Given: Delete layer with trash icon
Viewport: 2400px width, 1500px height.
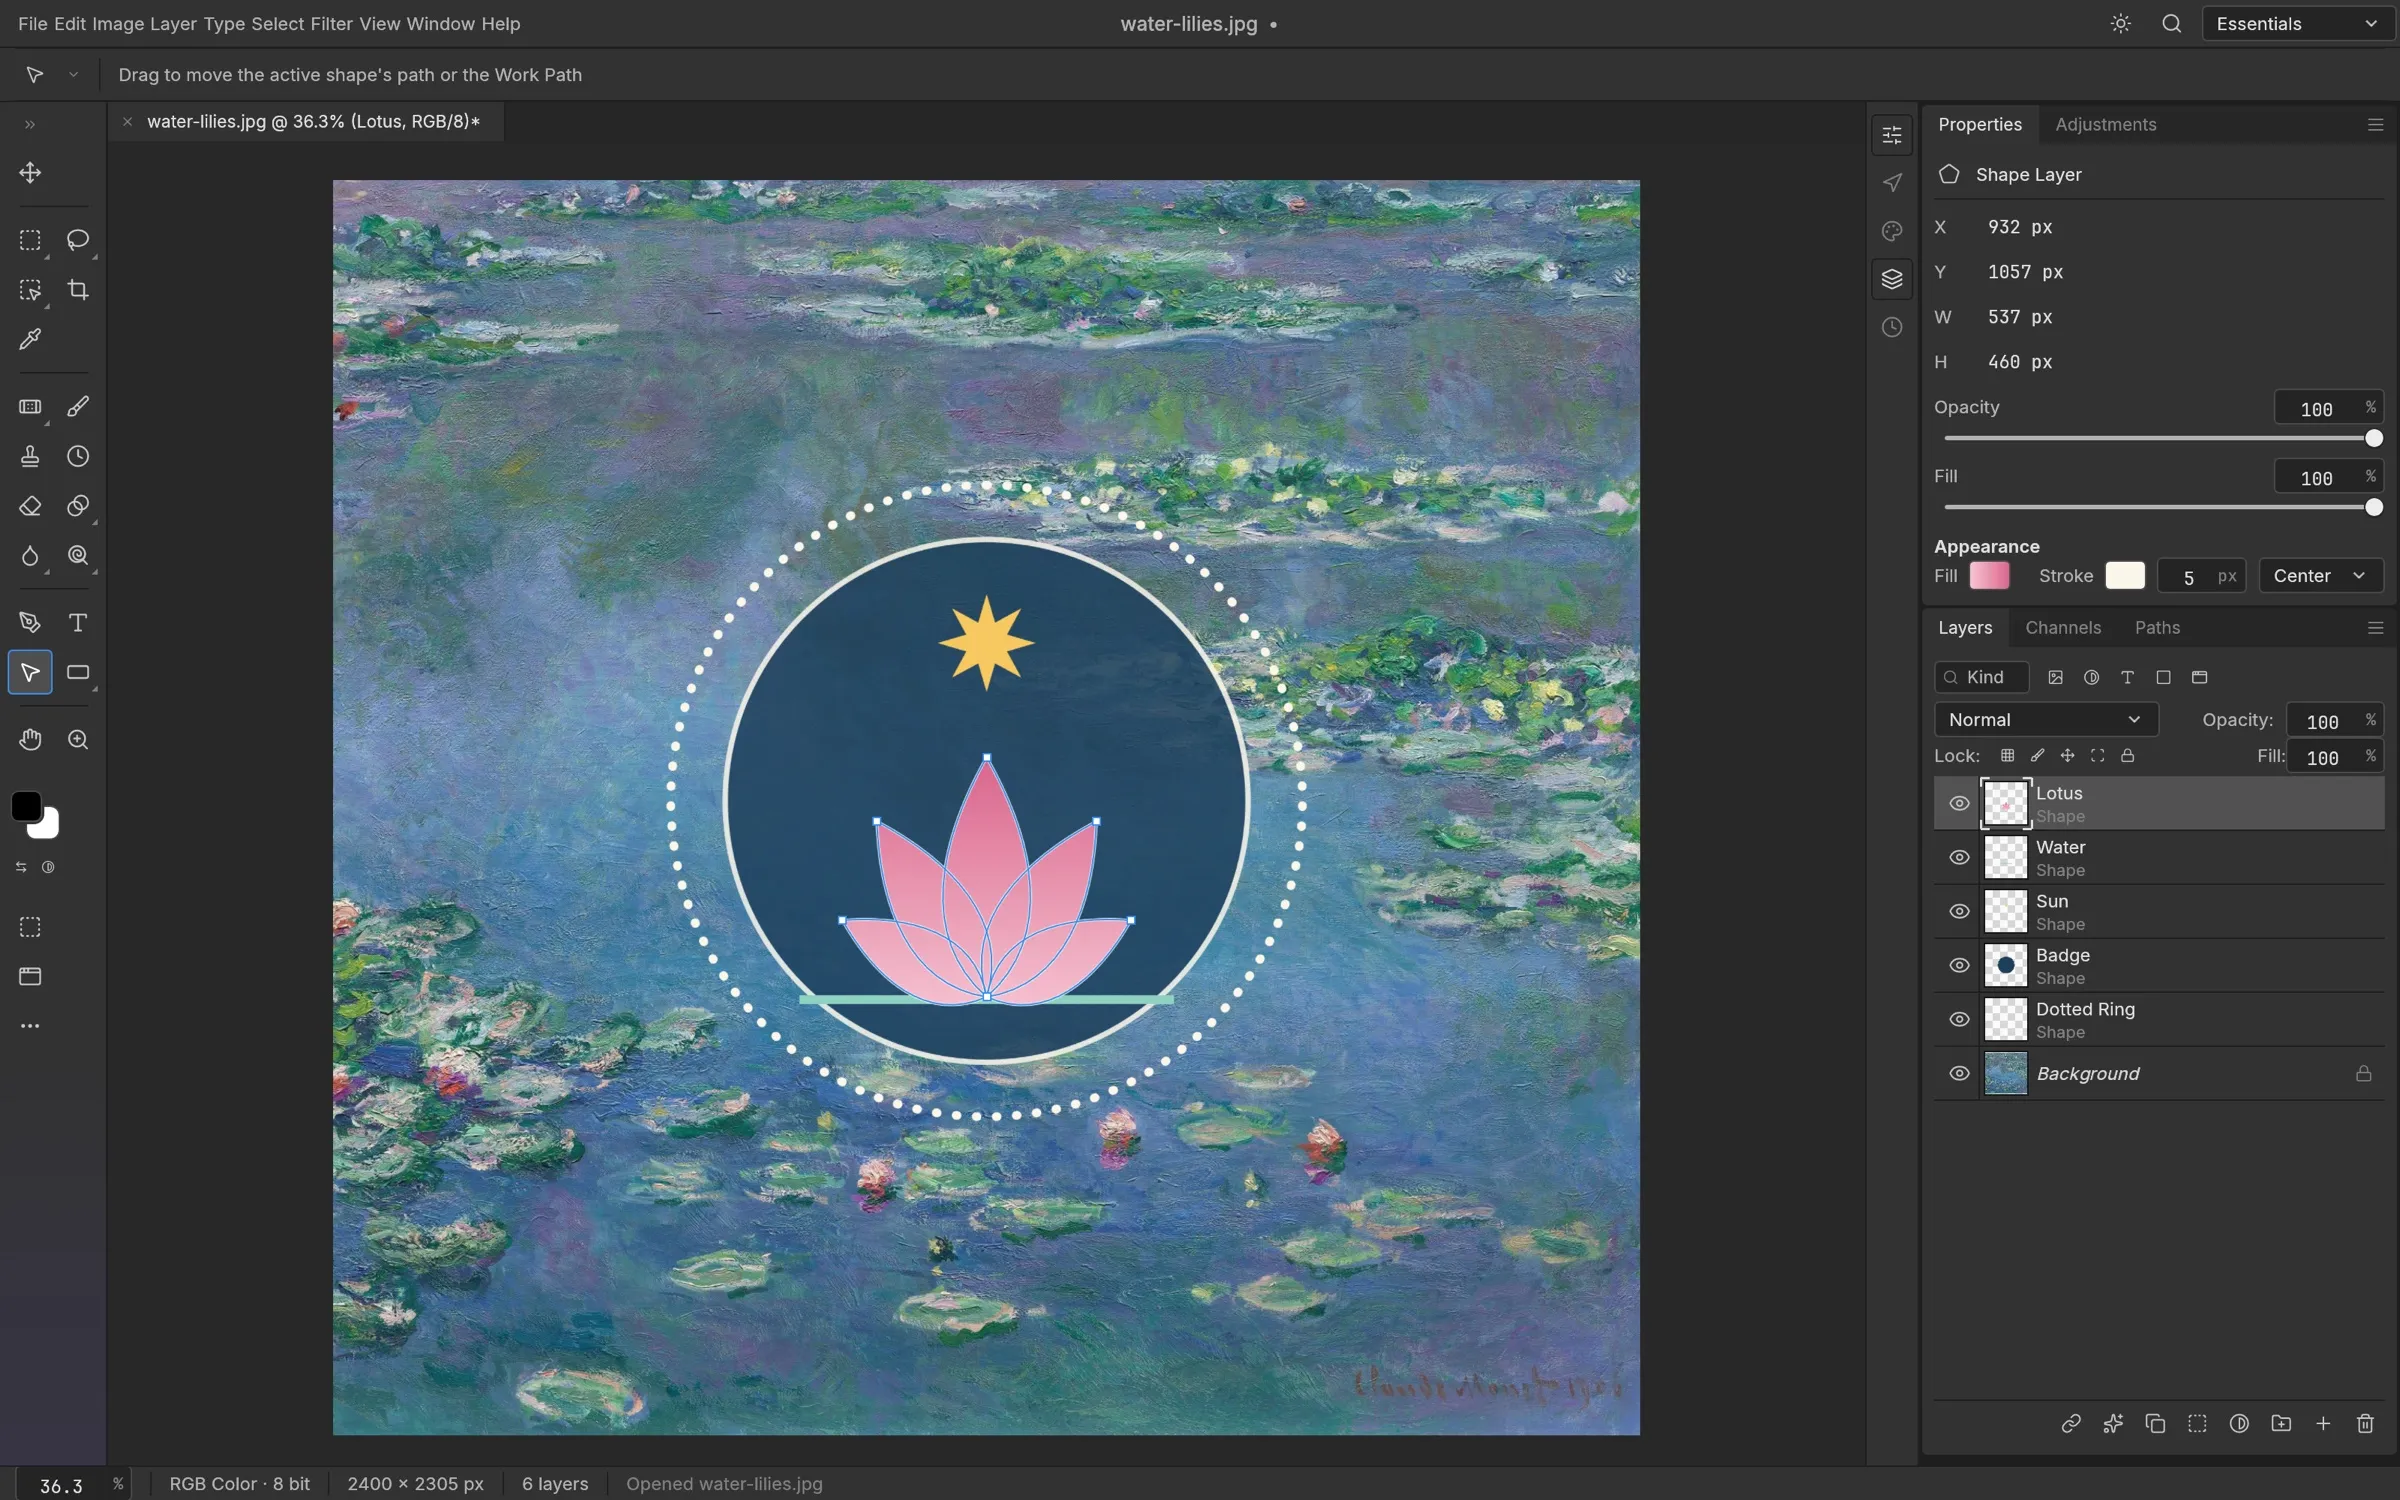Looking at the screenshot, I should tap(2365, 1424).
